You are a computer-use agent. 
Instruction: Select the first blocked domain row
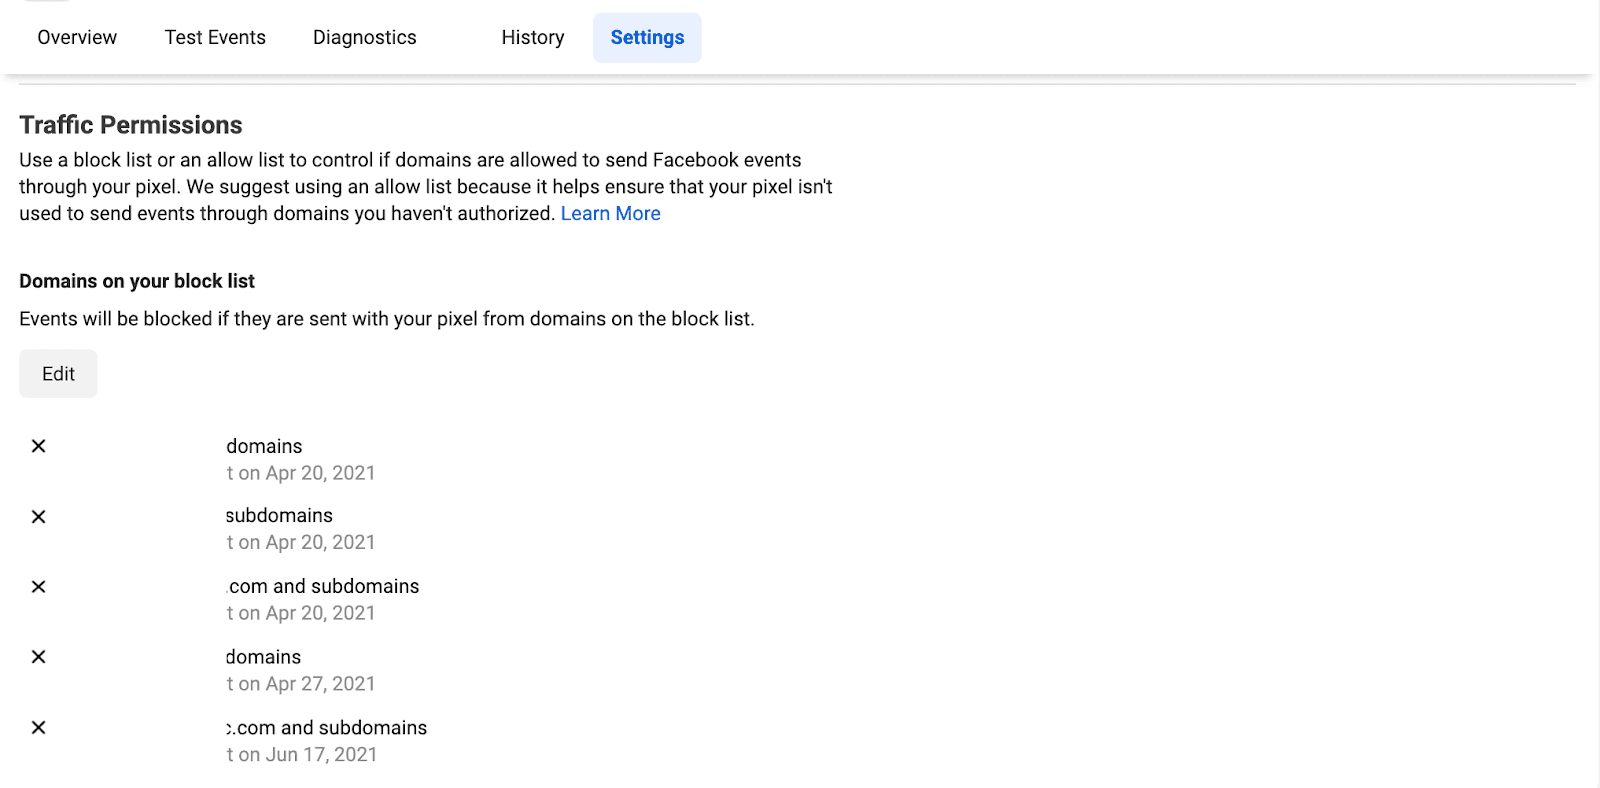pyautogui.click(x=264, y=446)
